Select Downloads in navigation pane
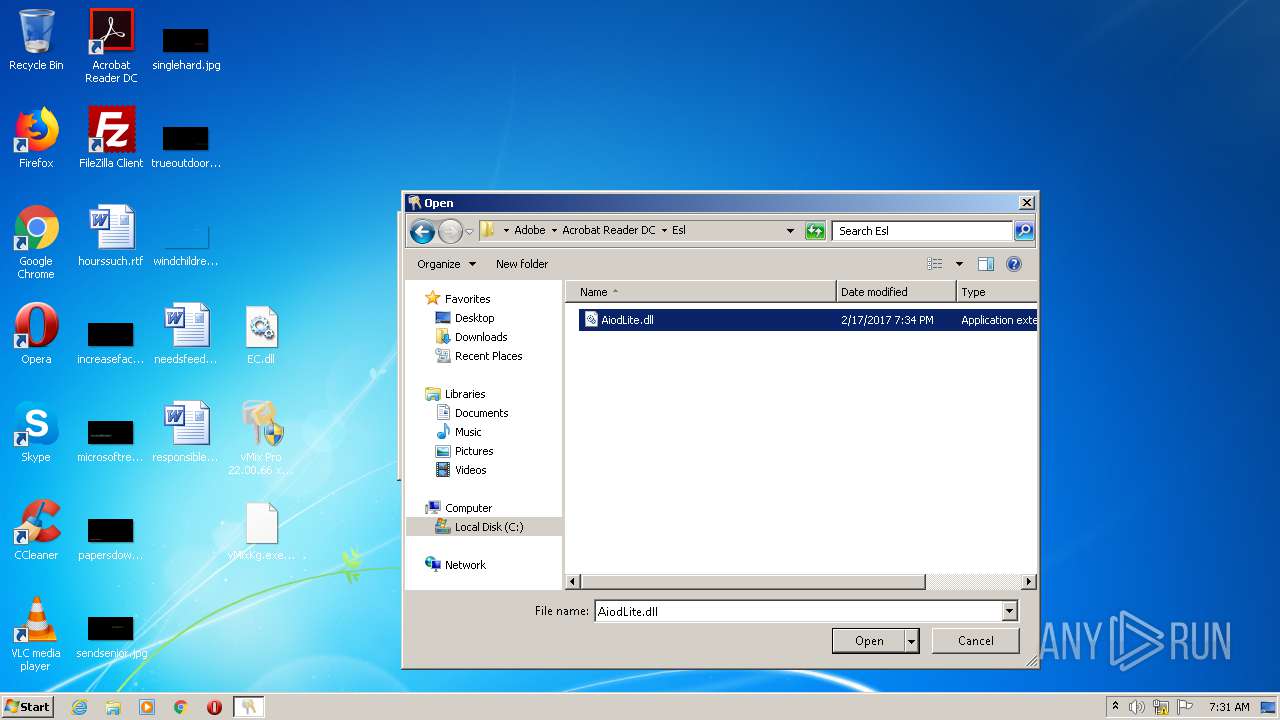 (481, 337)
